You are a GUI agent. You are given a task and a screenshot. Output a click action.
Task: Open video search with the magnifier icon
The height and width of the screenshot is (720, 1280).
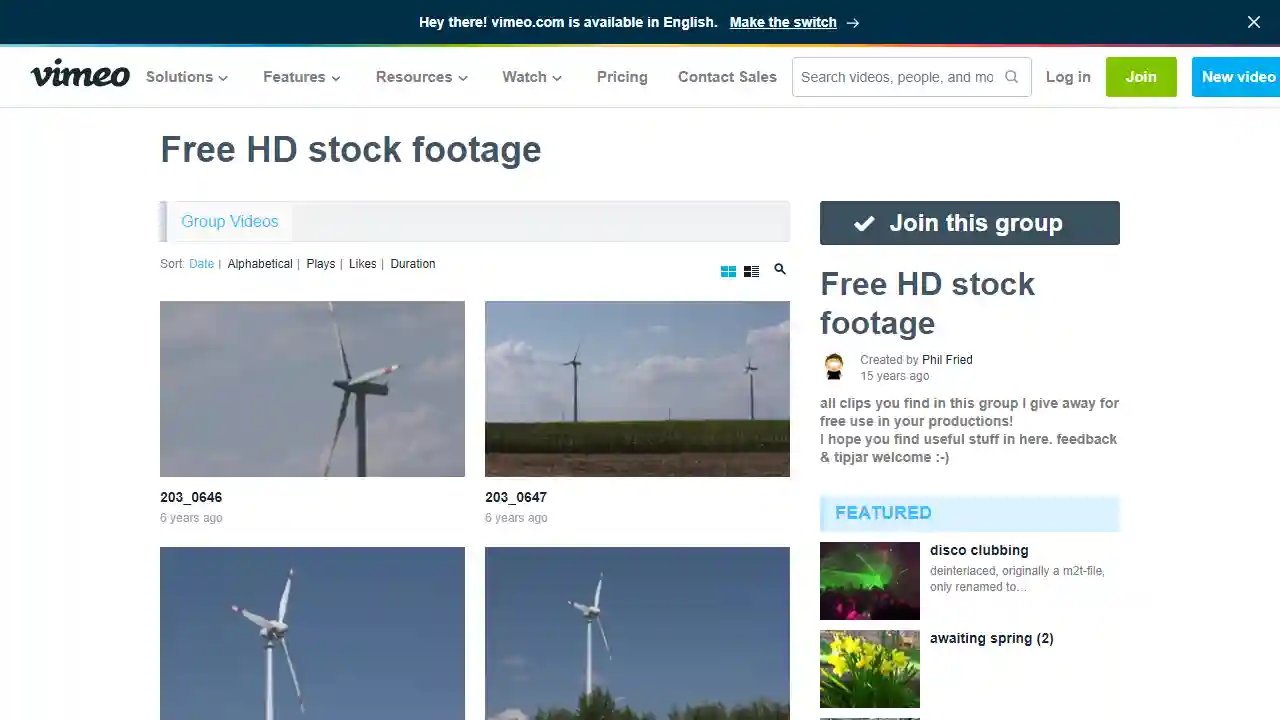point(780,269)
